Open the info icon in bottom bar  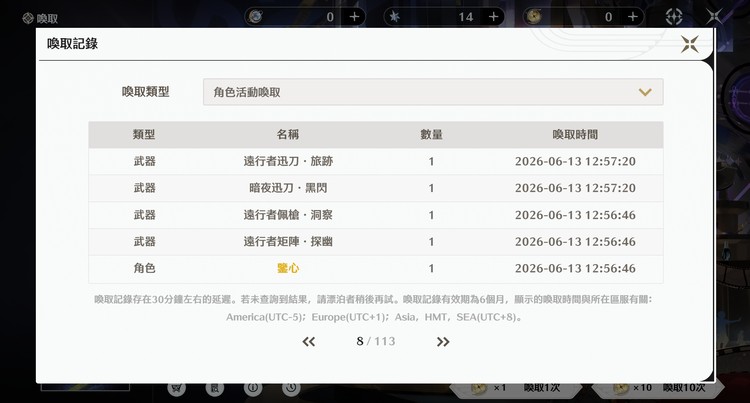tap(253, 388)
